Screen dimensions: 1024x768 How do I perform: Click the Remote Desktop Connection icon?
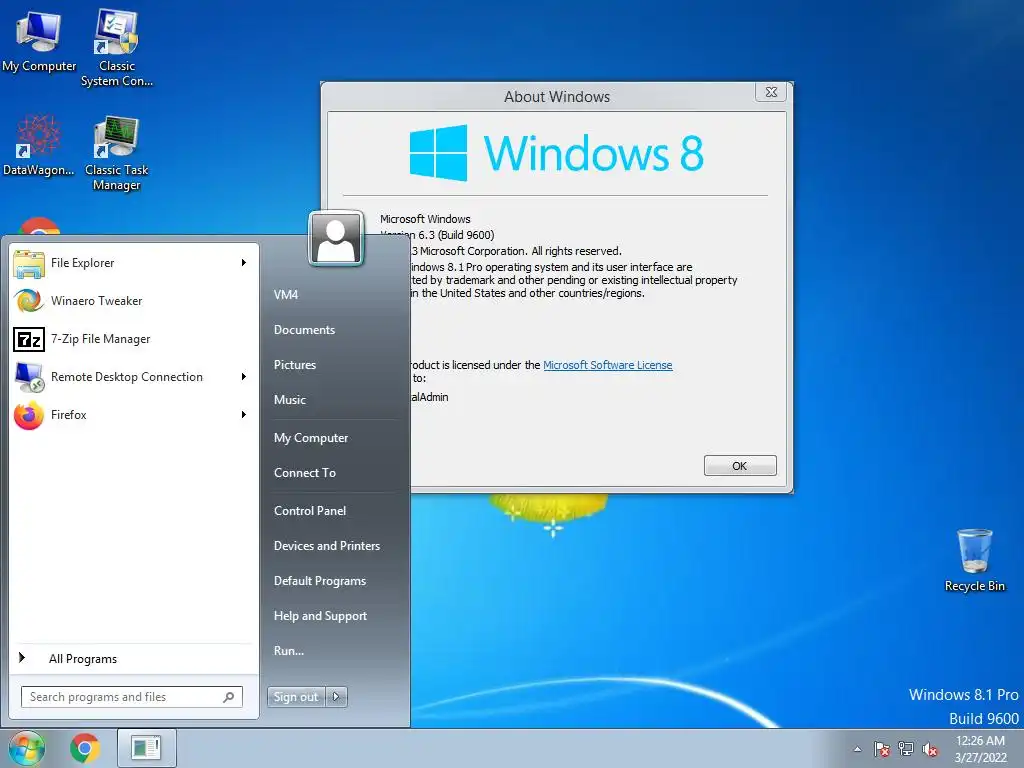pos(29,377)
